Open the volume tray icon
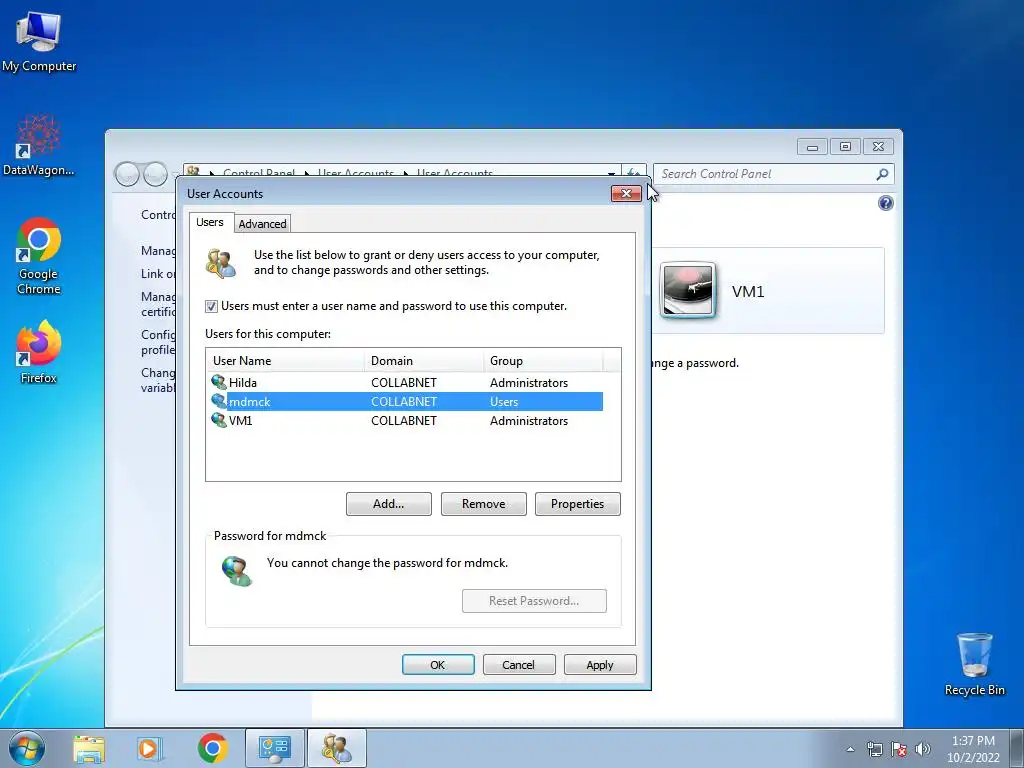This screenshot has height=768, width=1024. coord(923,749)
